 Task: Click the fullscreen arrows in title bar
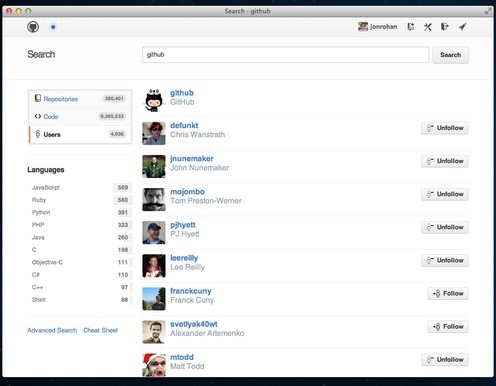point(488,11)
